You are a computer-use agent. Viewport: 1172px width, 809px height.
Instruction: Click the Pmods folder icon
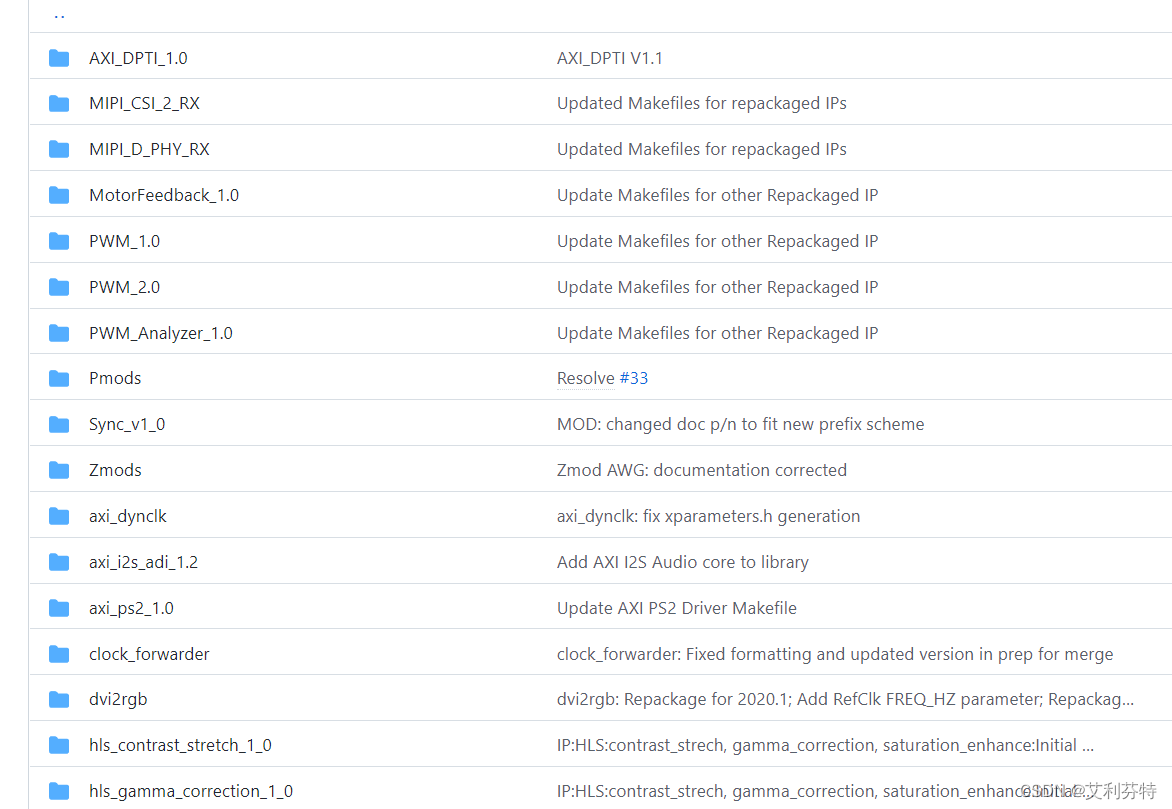click(x=59, y=378)
